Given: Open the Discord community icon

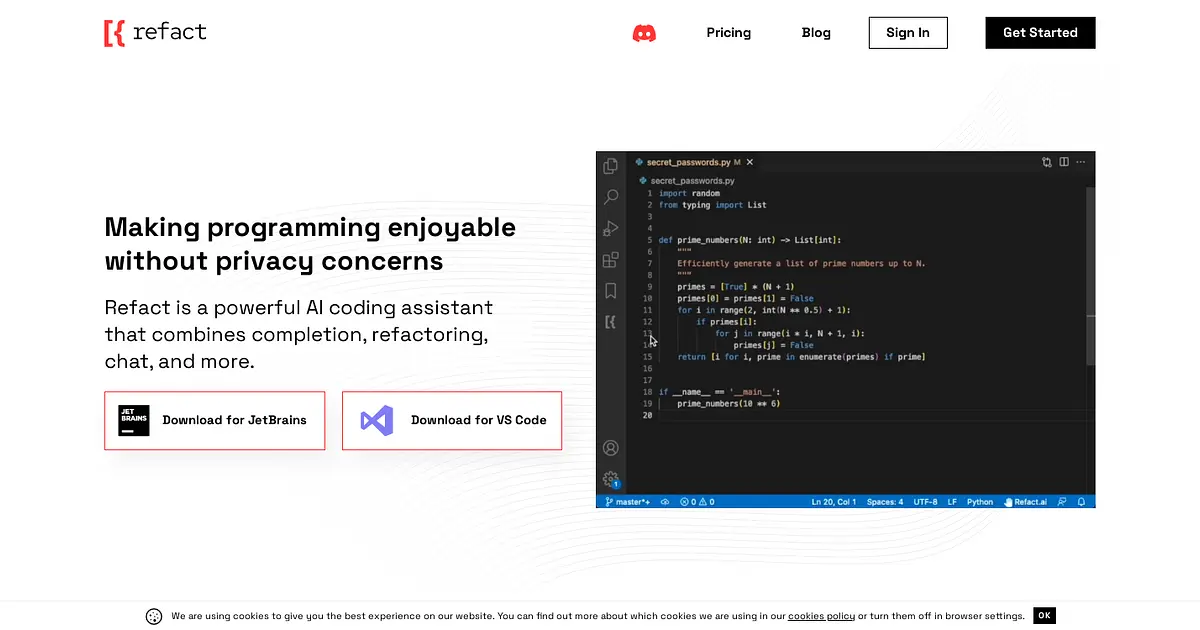Looking at the screenshot, I should click(x=644, y=33).
